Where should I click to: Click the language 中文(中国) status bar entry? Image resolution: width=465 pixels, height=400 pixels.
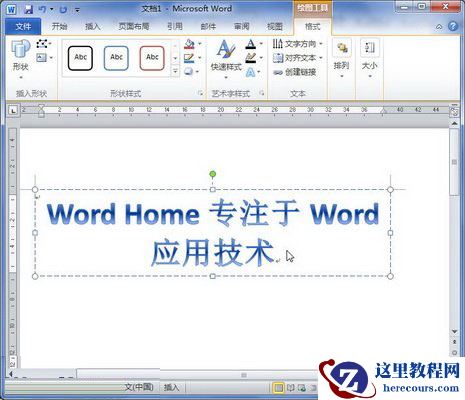coord(139,387)
